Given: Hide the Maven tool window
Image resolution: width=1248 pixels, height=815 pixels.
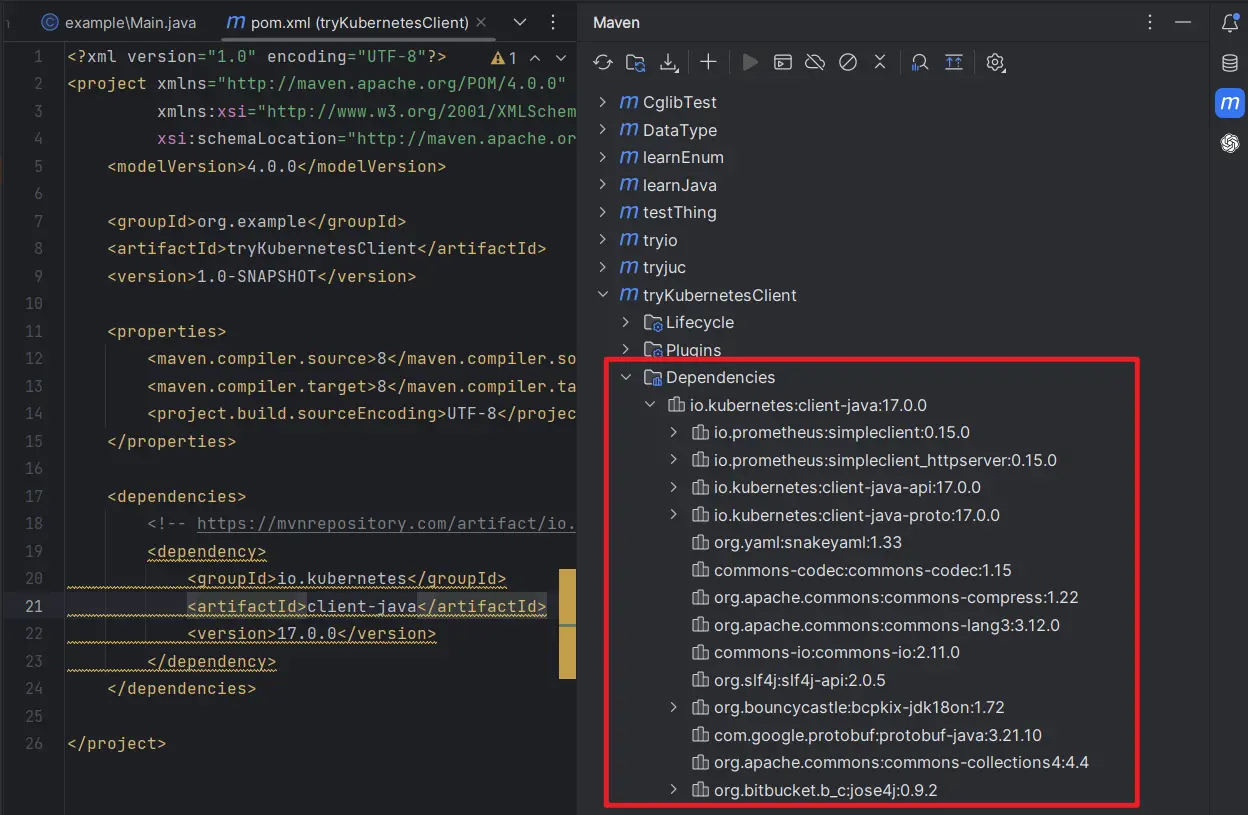Looking at the screenshot, I should [1184, 22].
